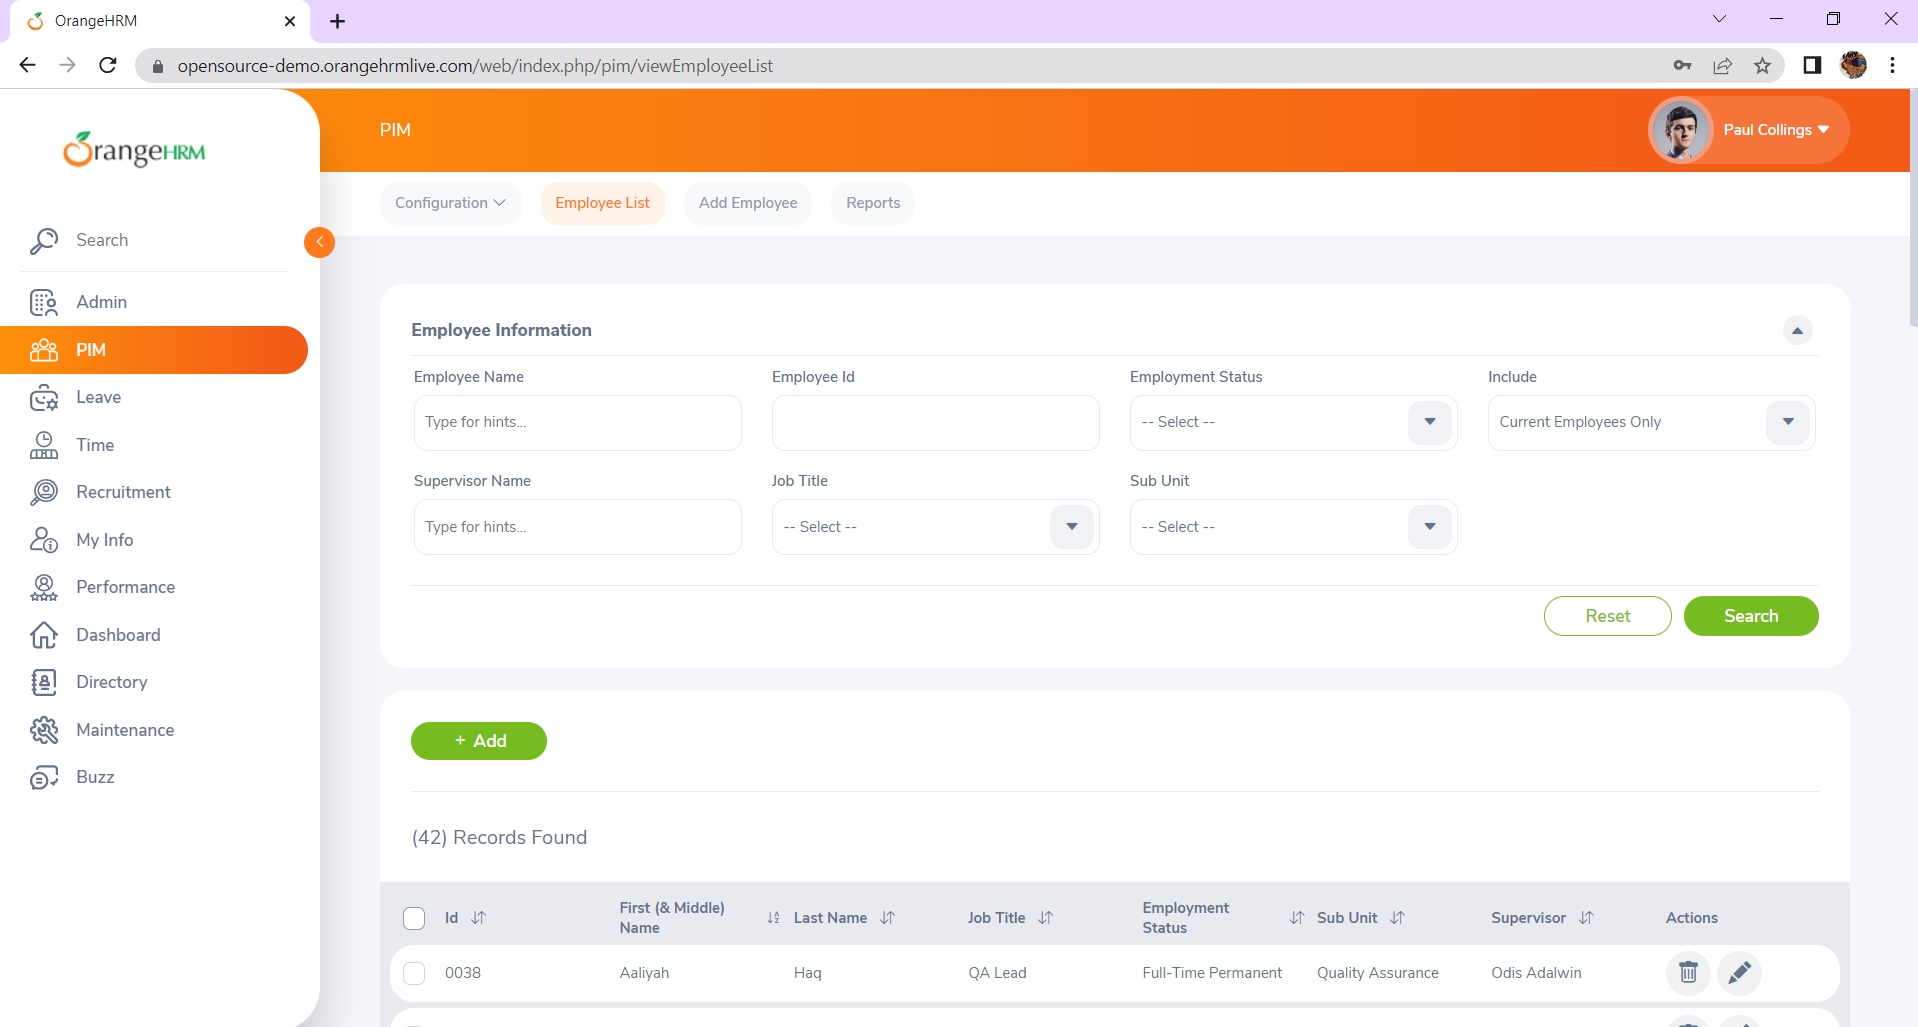The width and height of the screenshot is (1918, 1027).
Task: Switch to the Add Employee tab
Action: [x=747, y=203]
